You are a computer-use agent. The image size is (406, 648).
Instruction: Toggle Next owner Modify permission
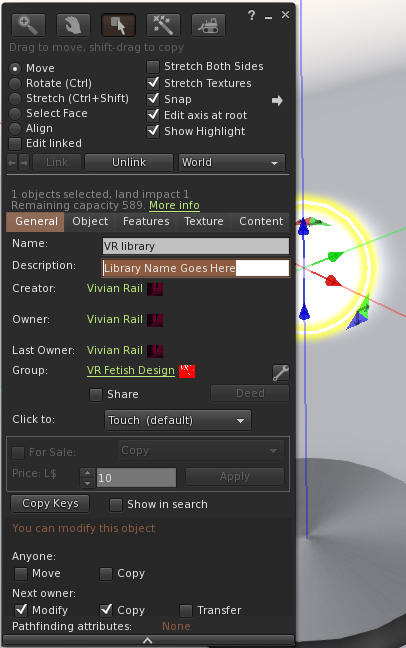pos(21,610)
